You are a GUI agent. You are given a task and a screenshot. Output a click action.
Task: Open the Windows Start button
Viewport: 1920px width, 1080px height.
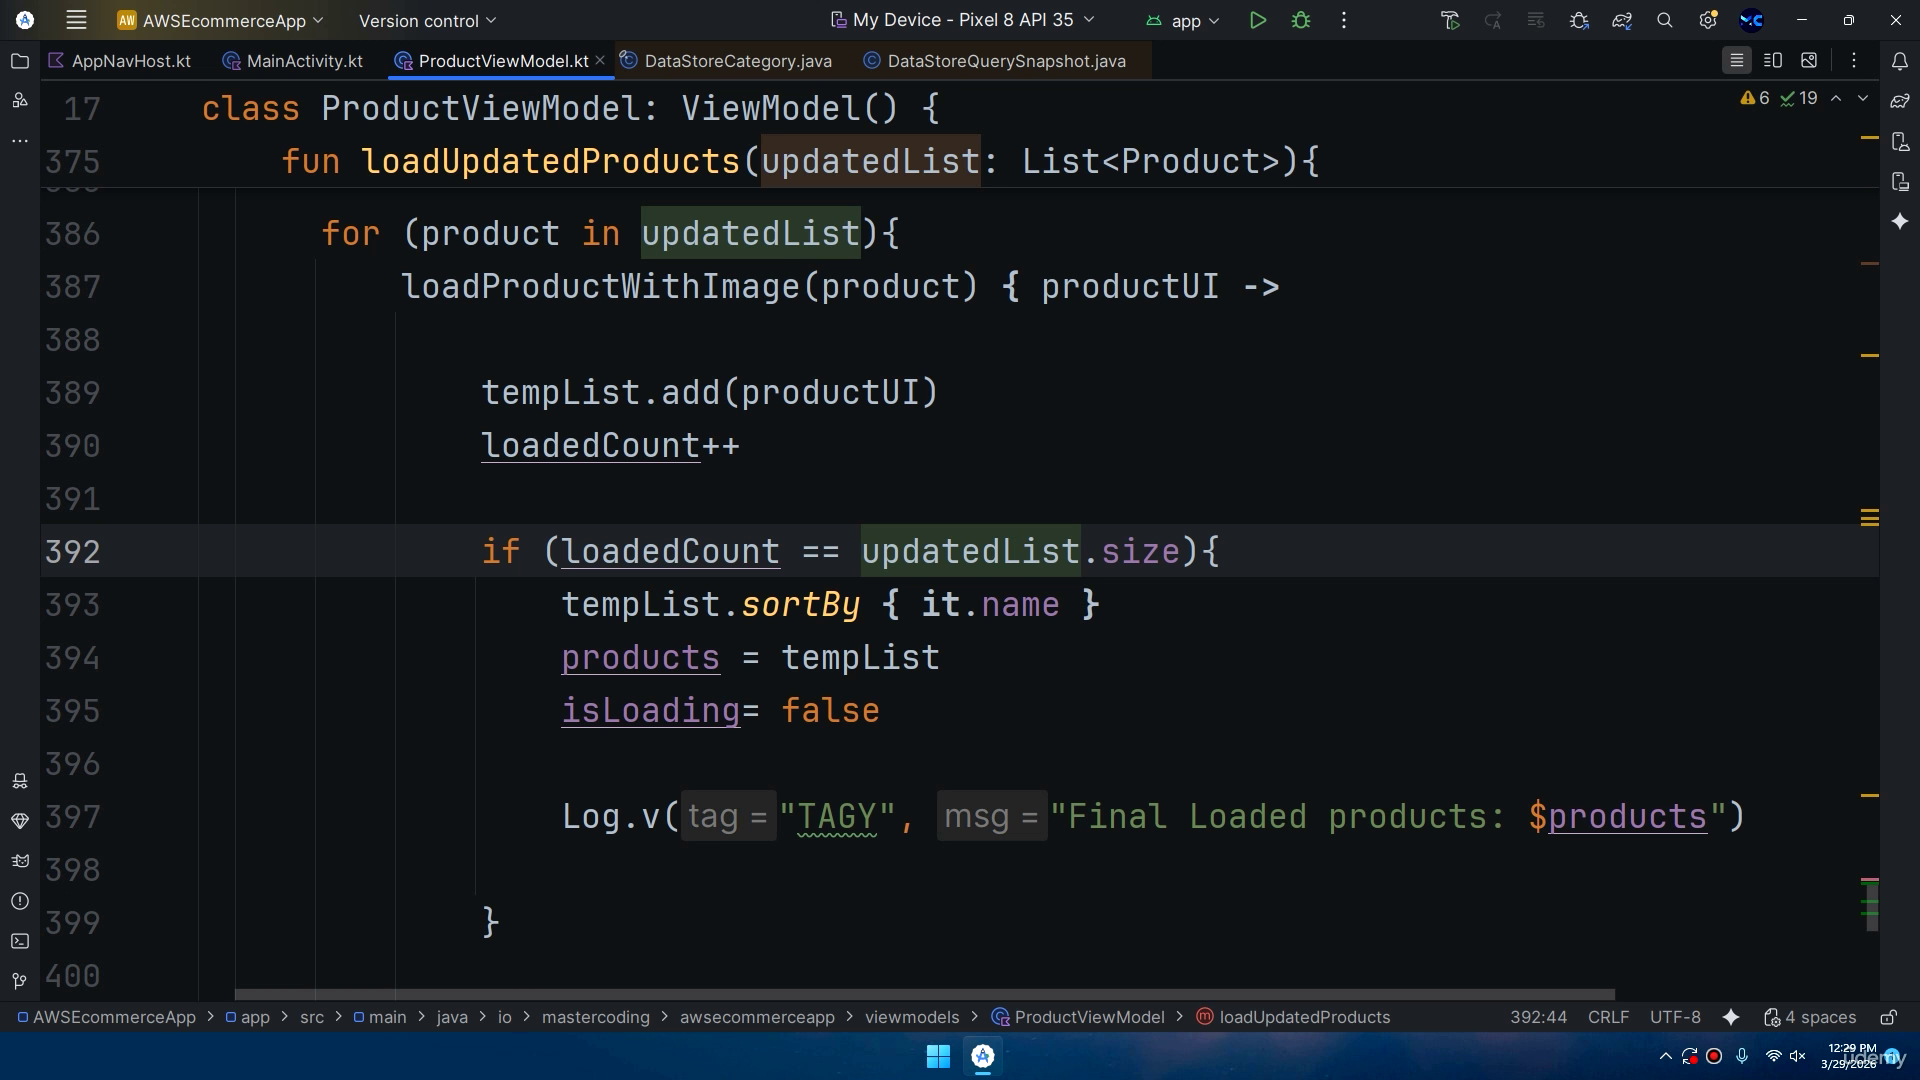click(938, 1056)
